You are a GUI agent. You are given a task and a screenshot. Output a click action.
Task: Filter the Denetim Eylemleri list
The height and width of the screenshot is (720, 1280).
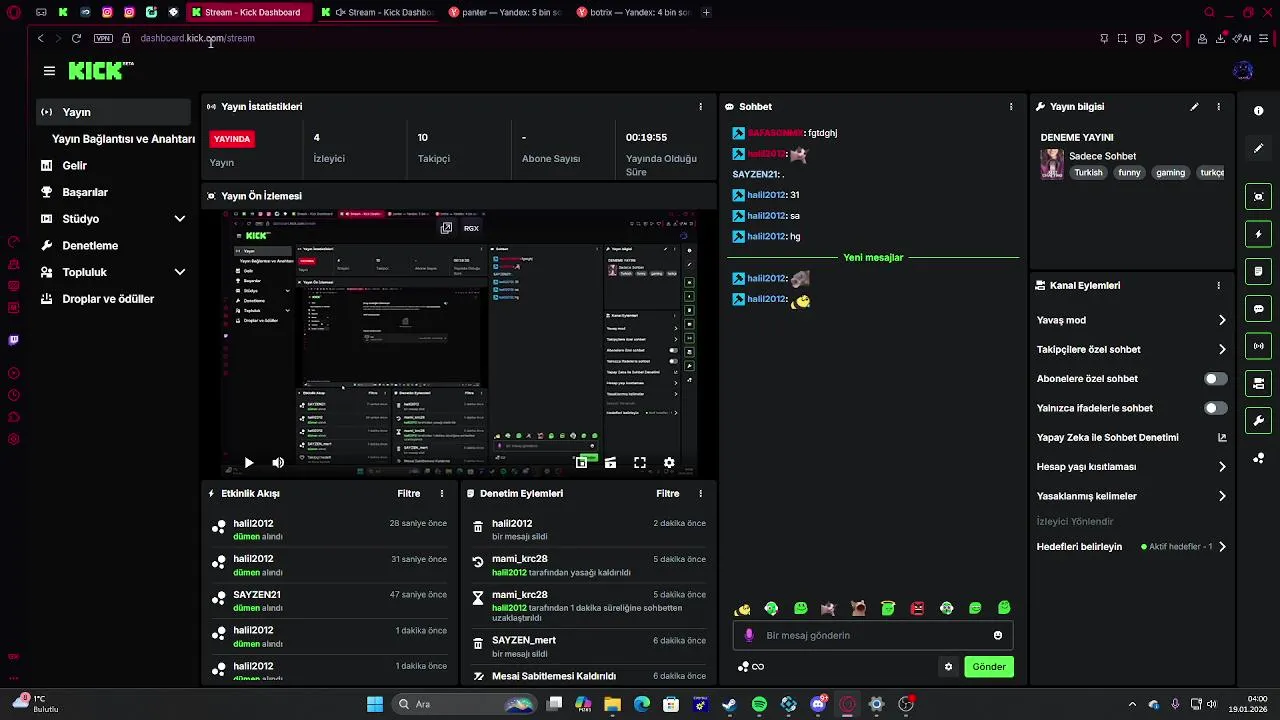tap(667, 493)
